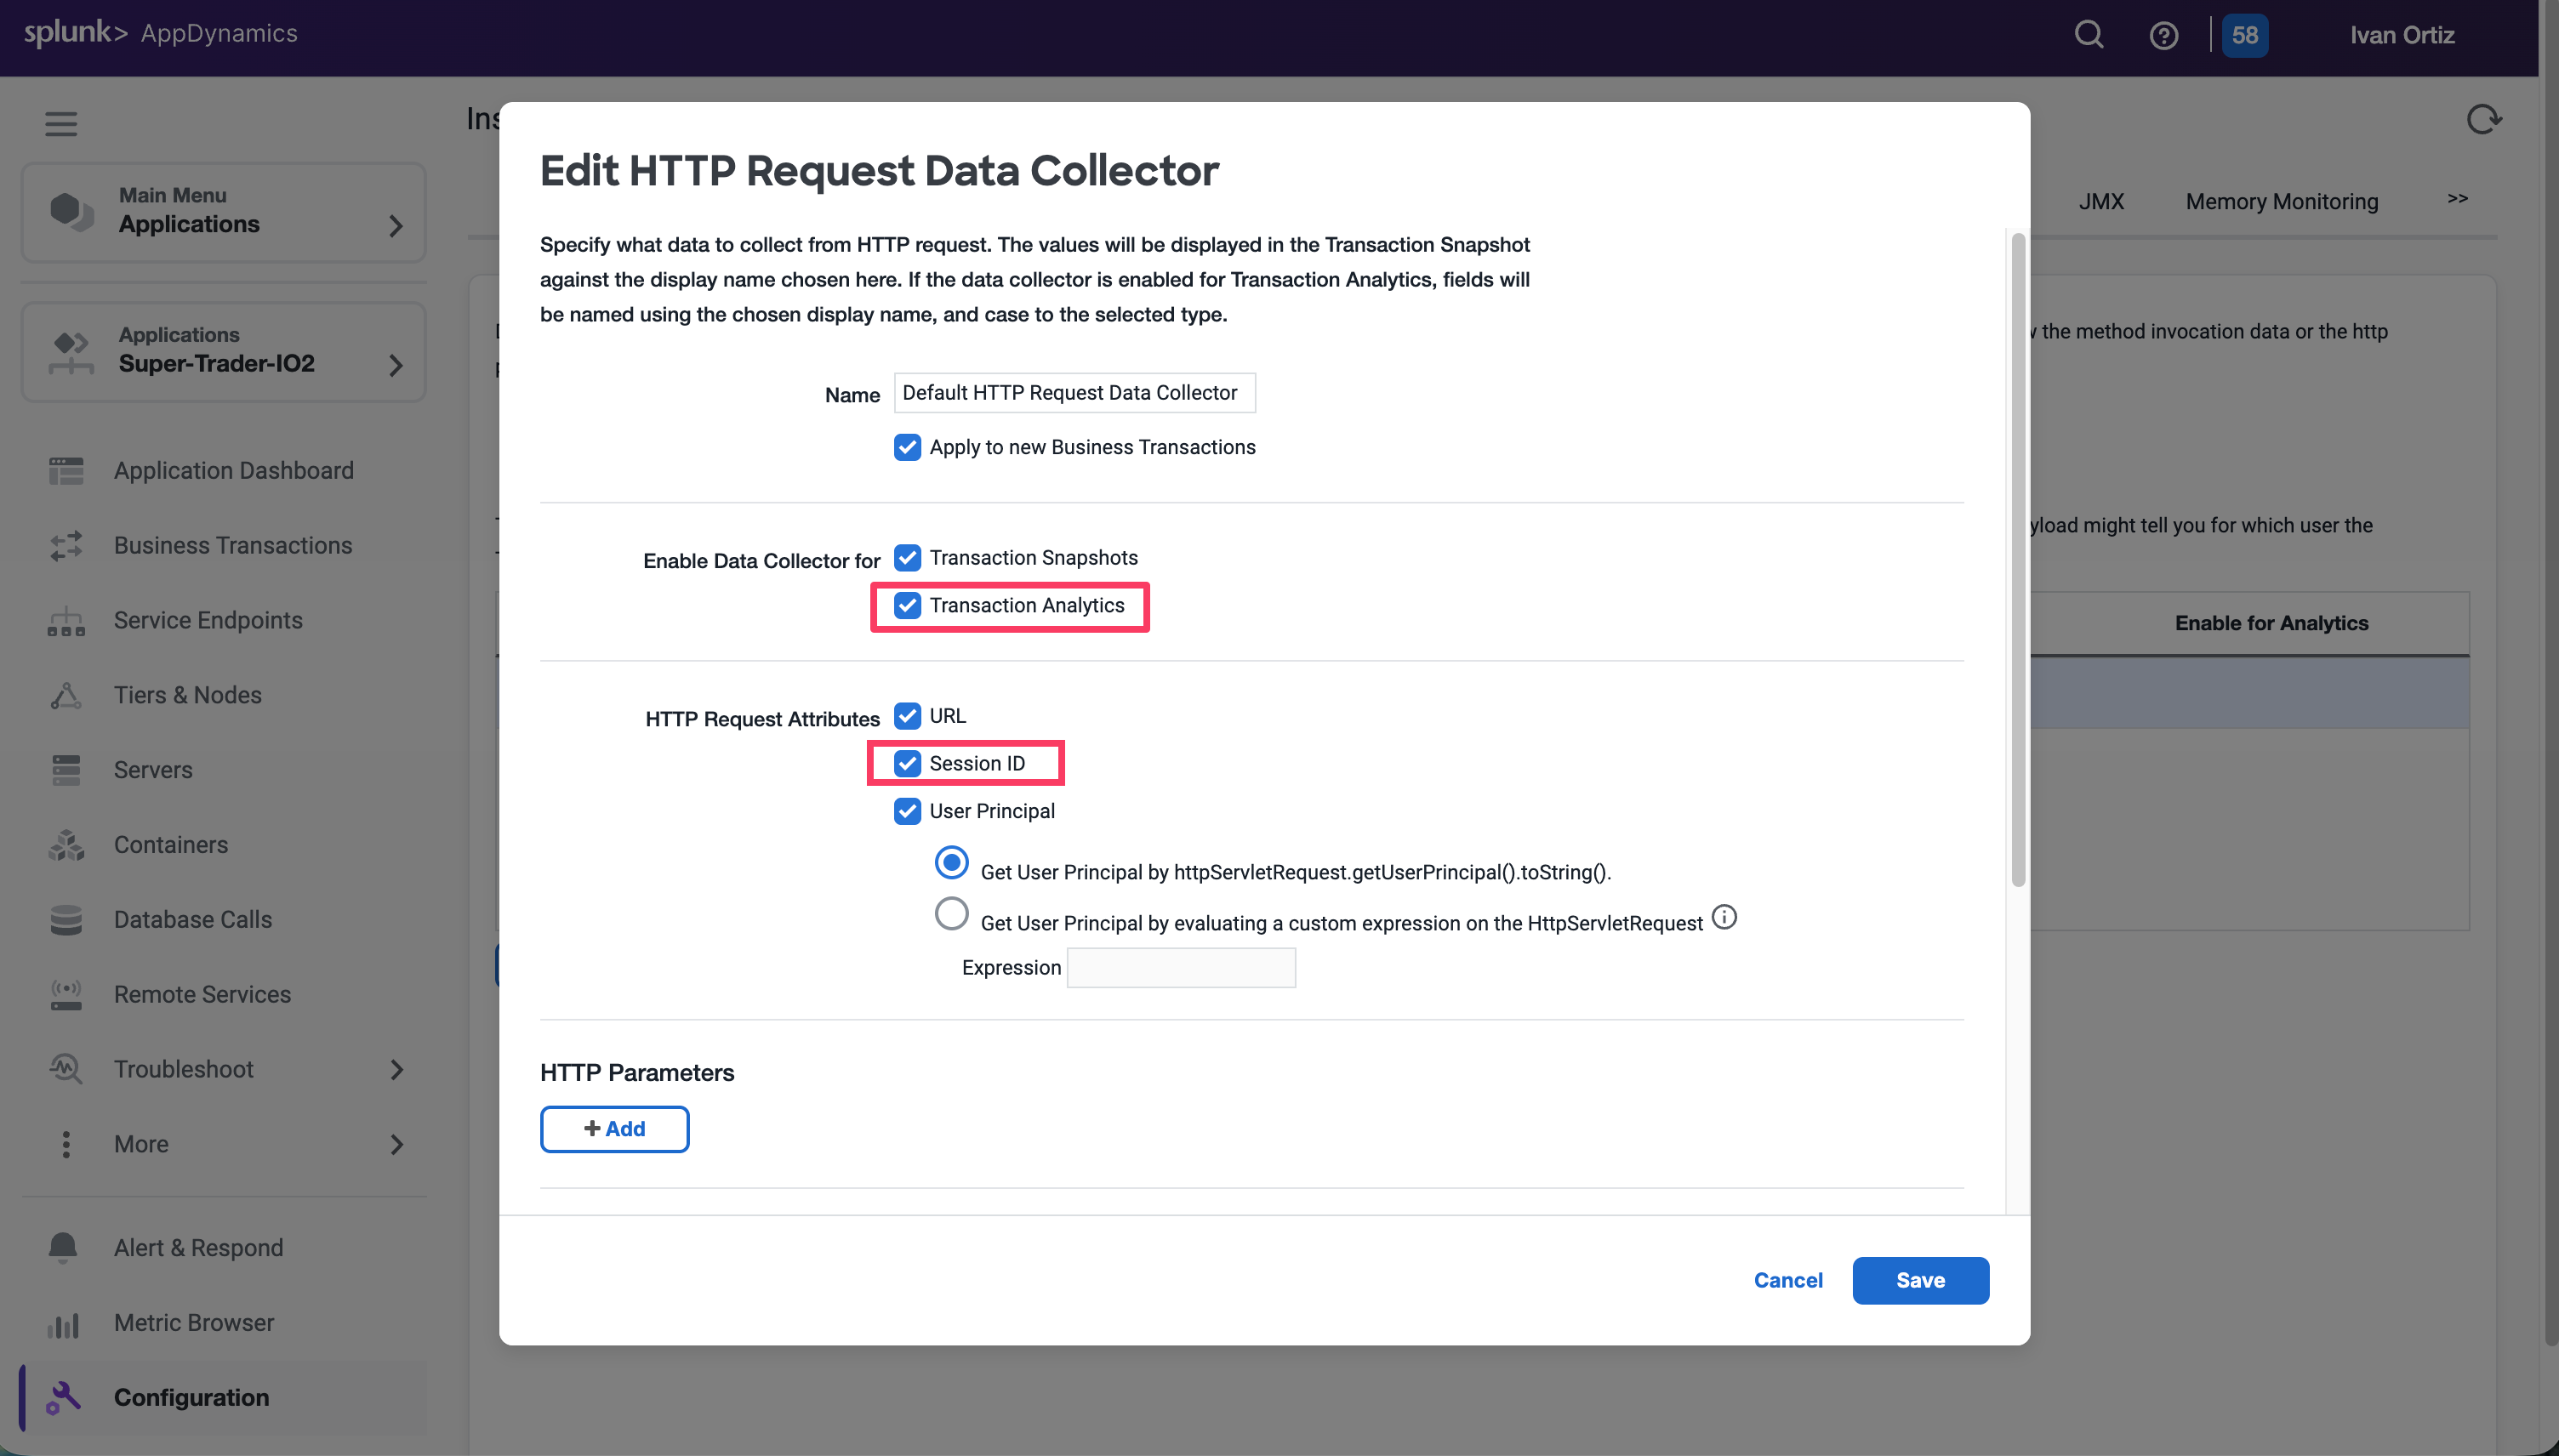Toggle the Session ID checkbox
The height and width of the screenshot is (1456, 2559).
[907, 764]
